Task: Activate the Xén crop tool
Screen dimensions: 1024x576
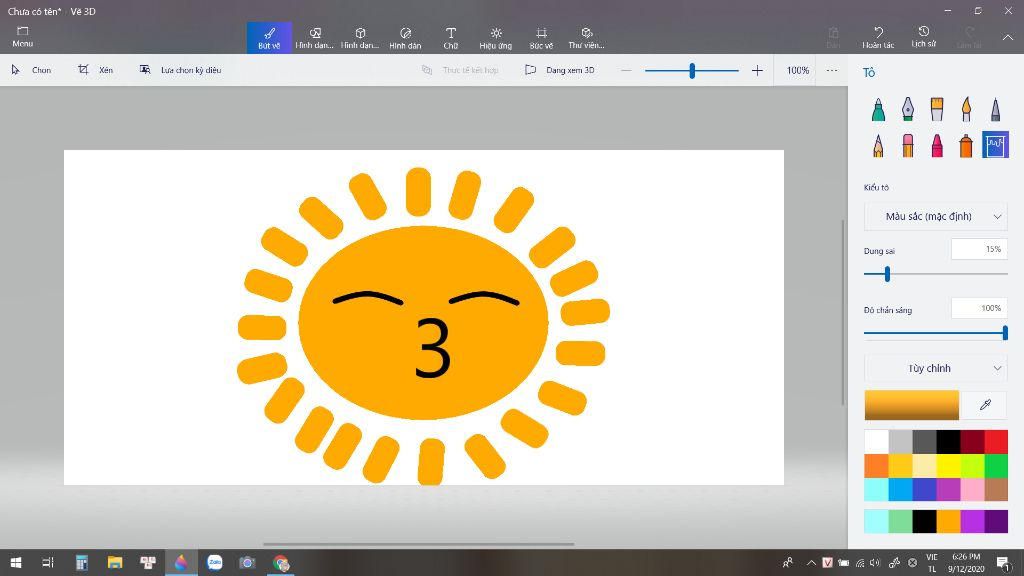Action: (95, 70)
